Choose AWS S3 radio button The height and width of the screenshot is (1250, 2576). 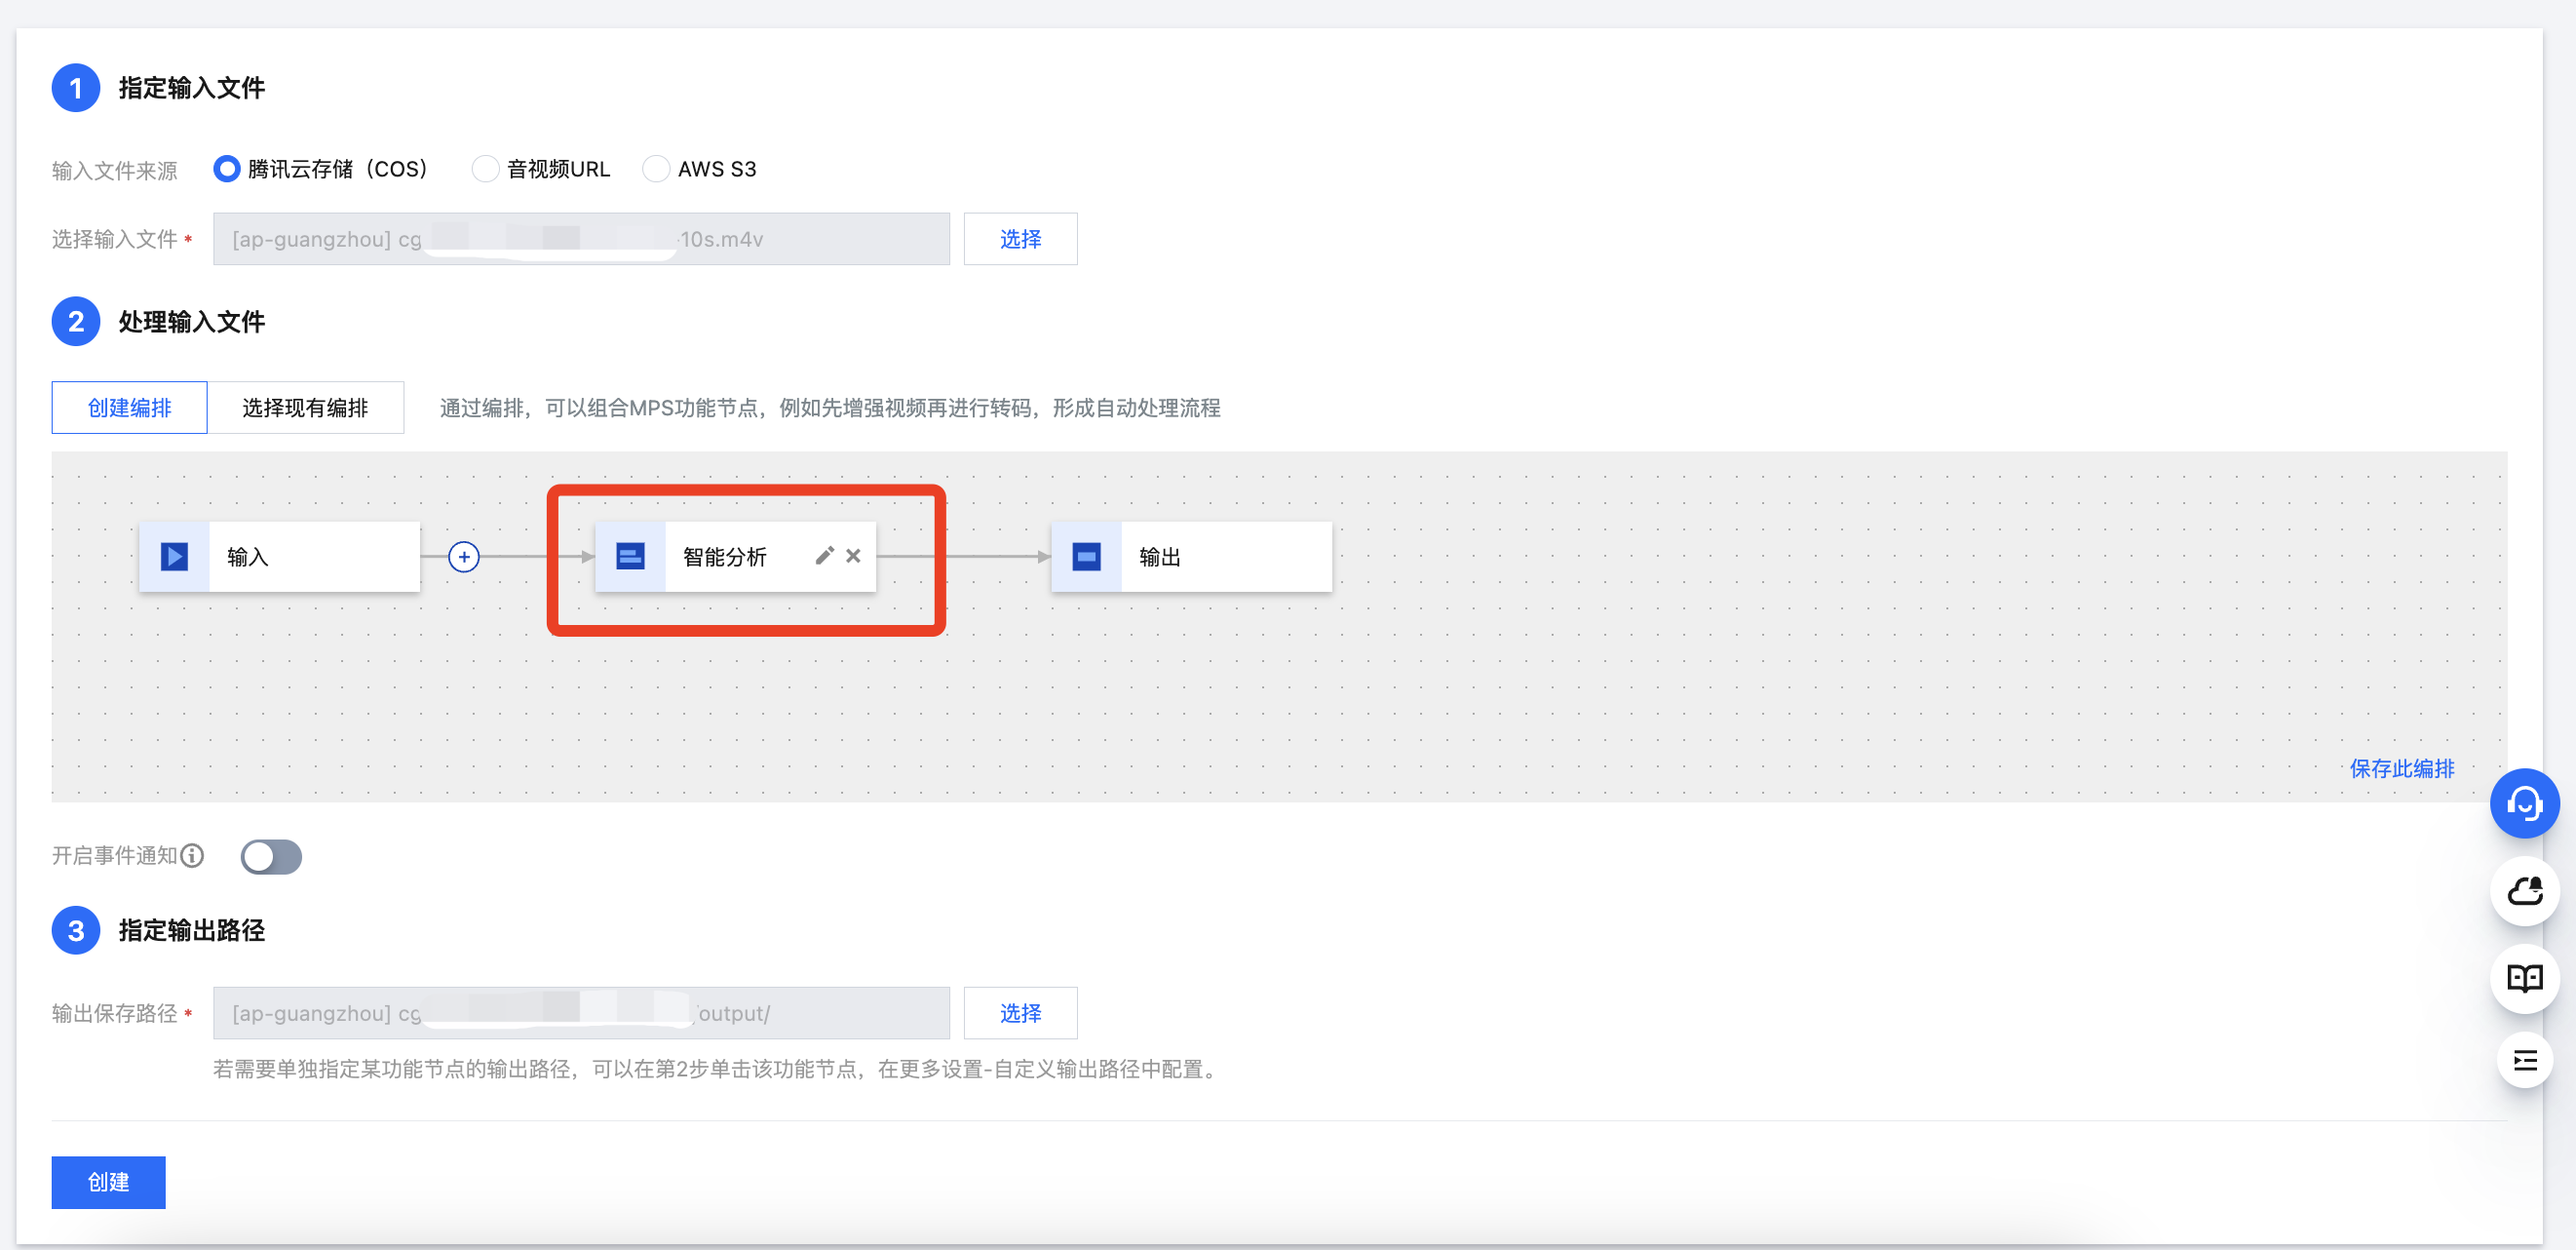656,169
